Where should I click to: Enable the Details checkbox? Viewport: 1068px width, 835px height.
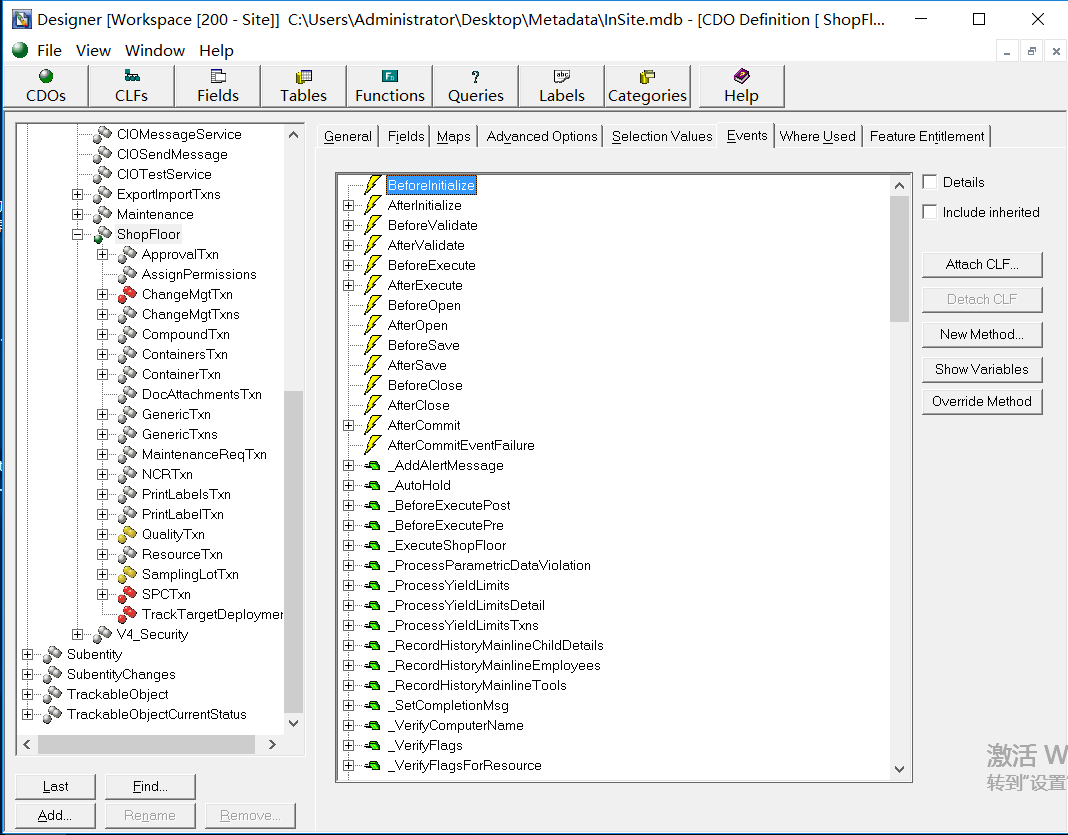pyautogui.click(x=930, y=182)
